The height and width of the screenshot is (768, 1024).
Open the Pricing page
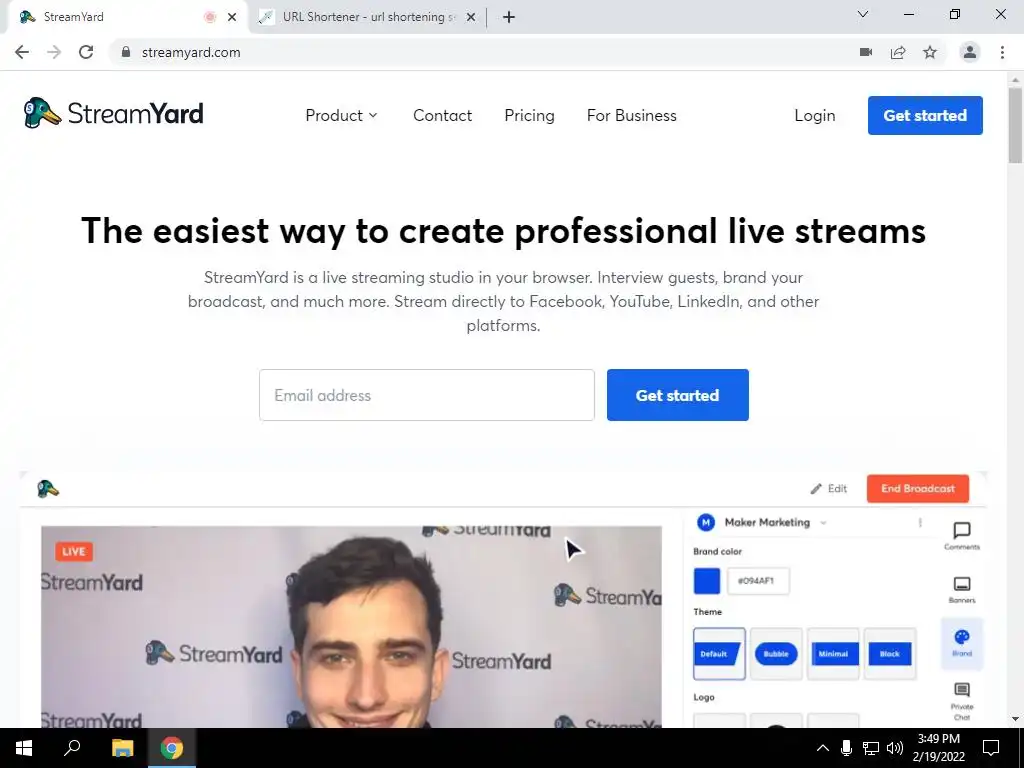click(529, 116)
